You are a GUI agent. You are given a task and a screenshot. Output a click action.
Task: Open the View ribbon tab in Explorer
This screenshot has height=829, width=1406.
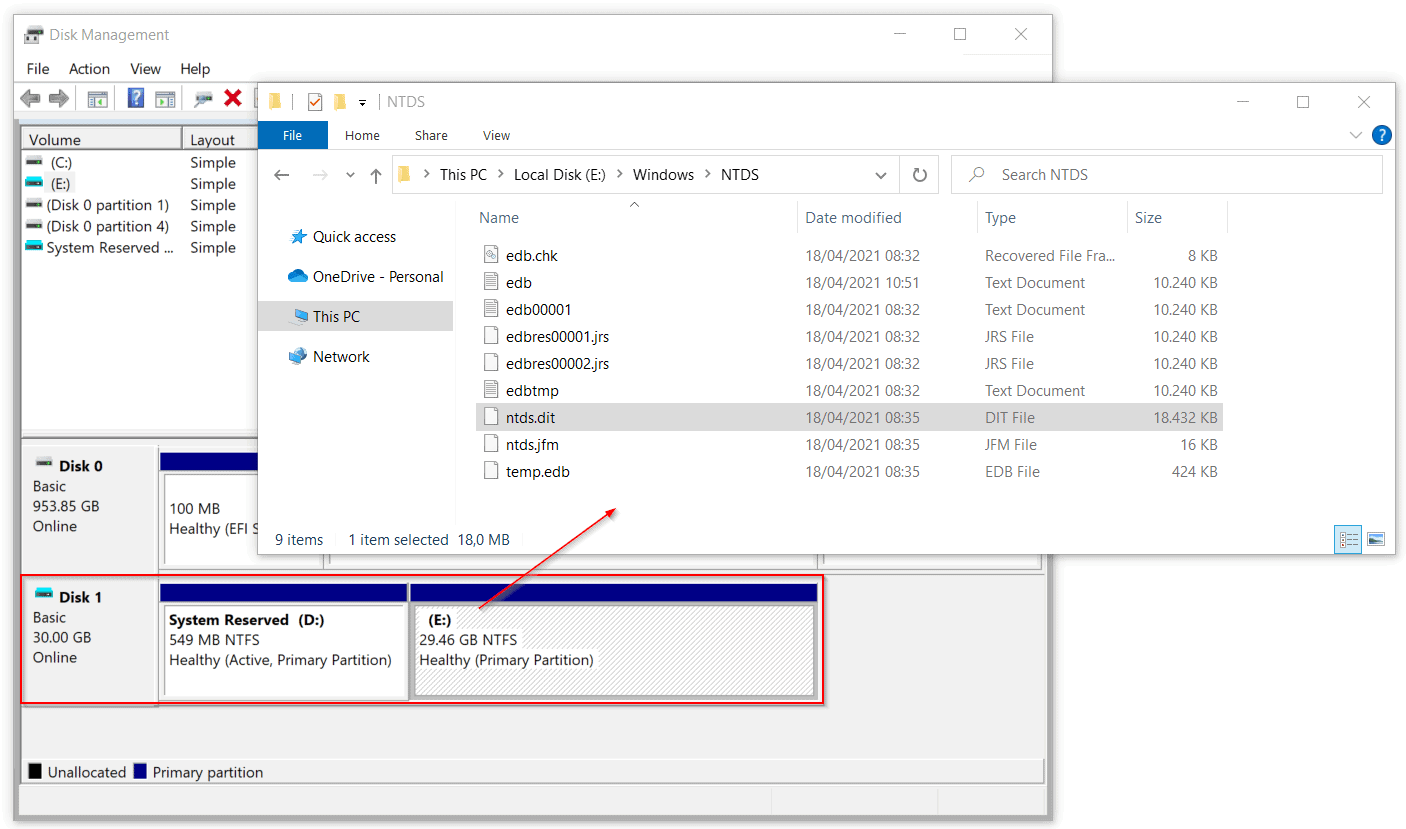pos(496,135)
